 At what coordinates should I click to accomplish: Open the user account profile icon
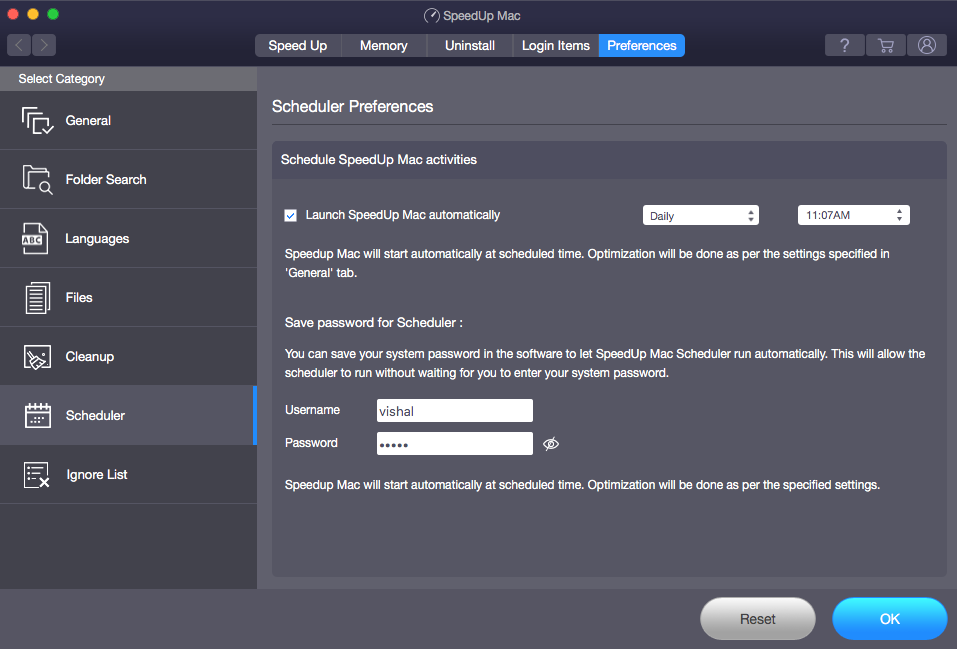pyautogui.click(x=926, y=45)
